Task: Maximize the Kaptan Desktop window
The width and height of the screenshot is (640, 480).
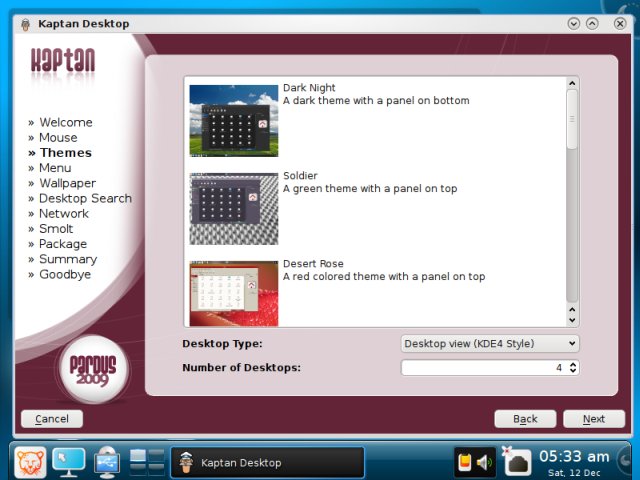Action: 592,24
